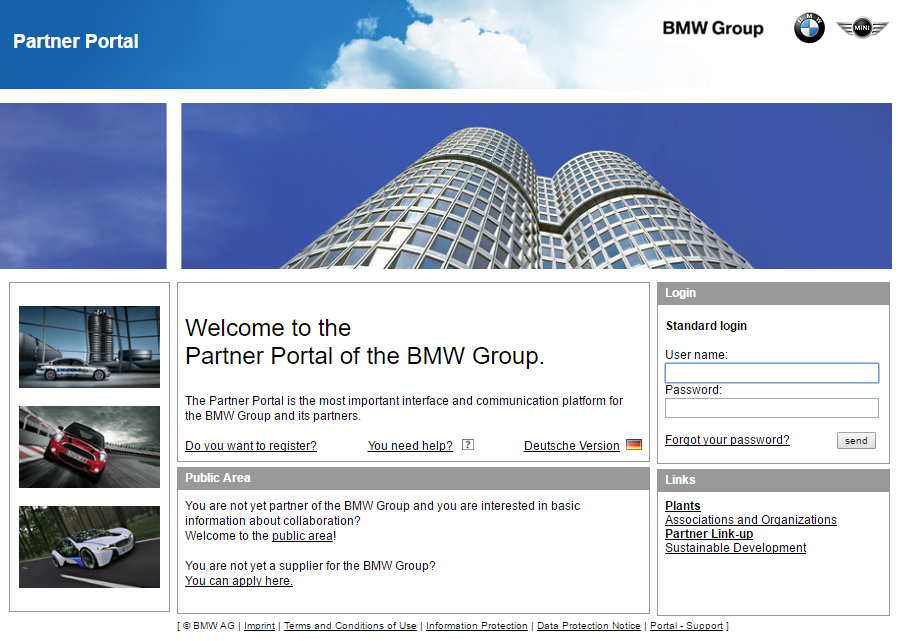Screen dimensions: 902x641
Task: Open the BMW headquarters car thumbnail
Action: coord(89,347)
